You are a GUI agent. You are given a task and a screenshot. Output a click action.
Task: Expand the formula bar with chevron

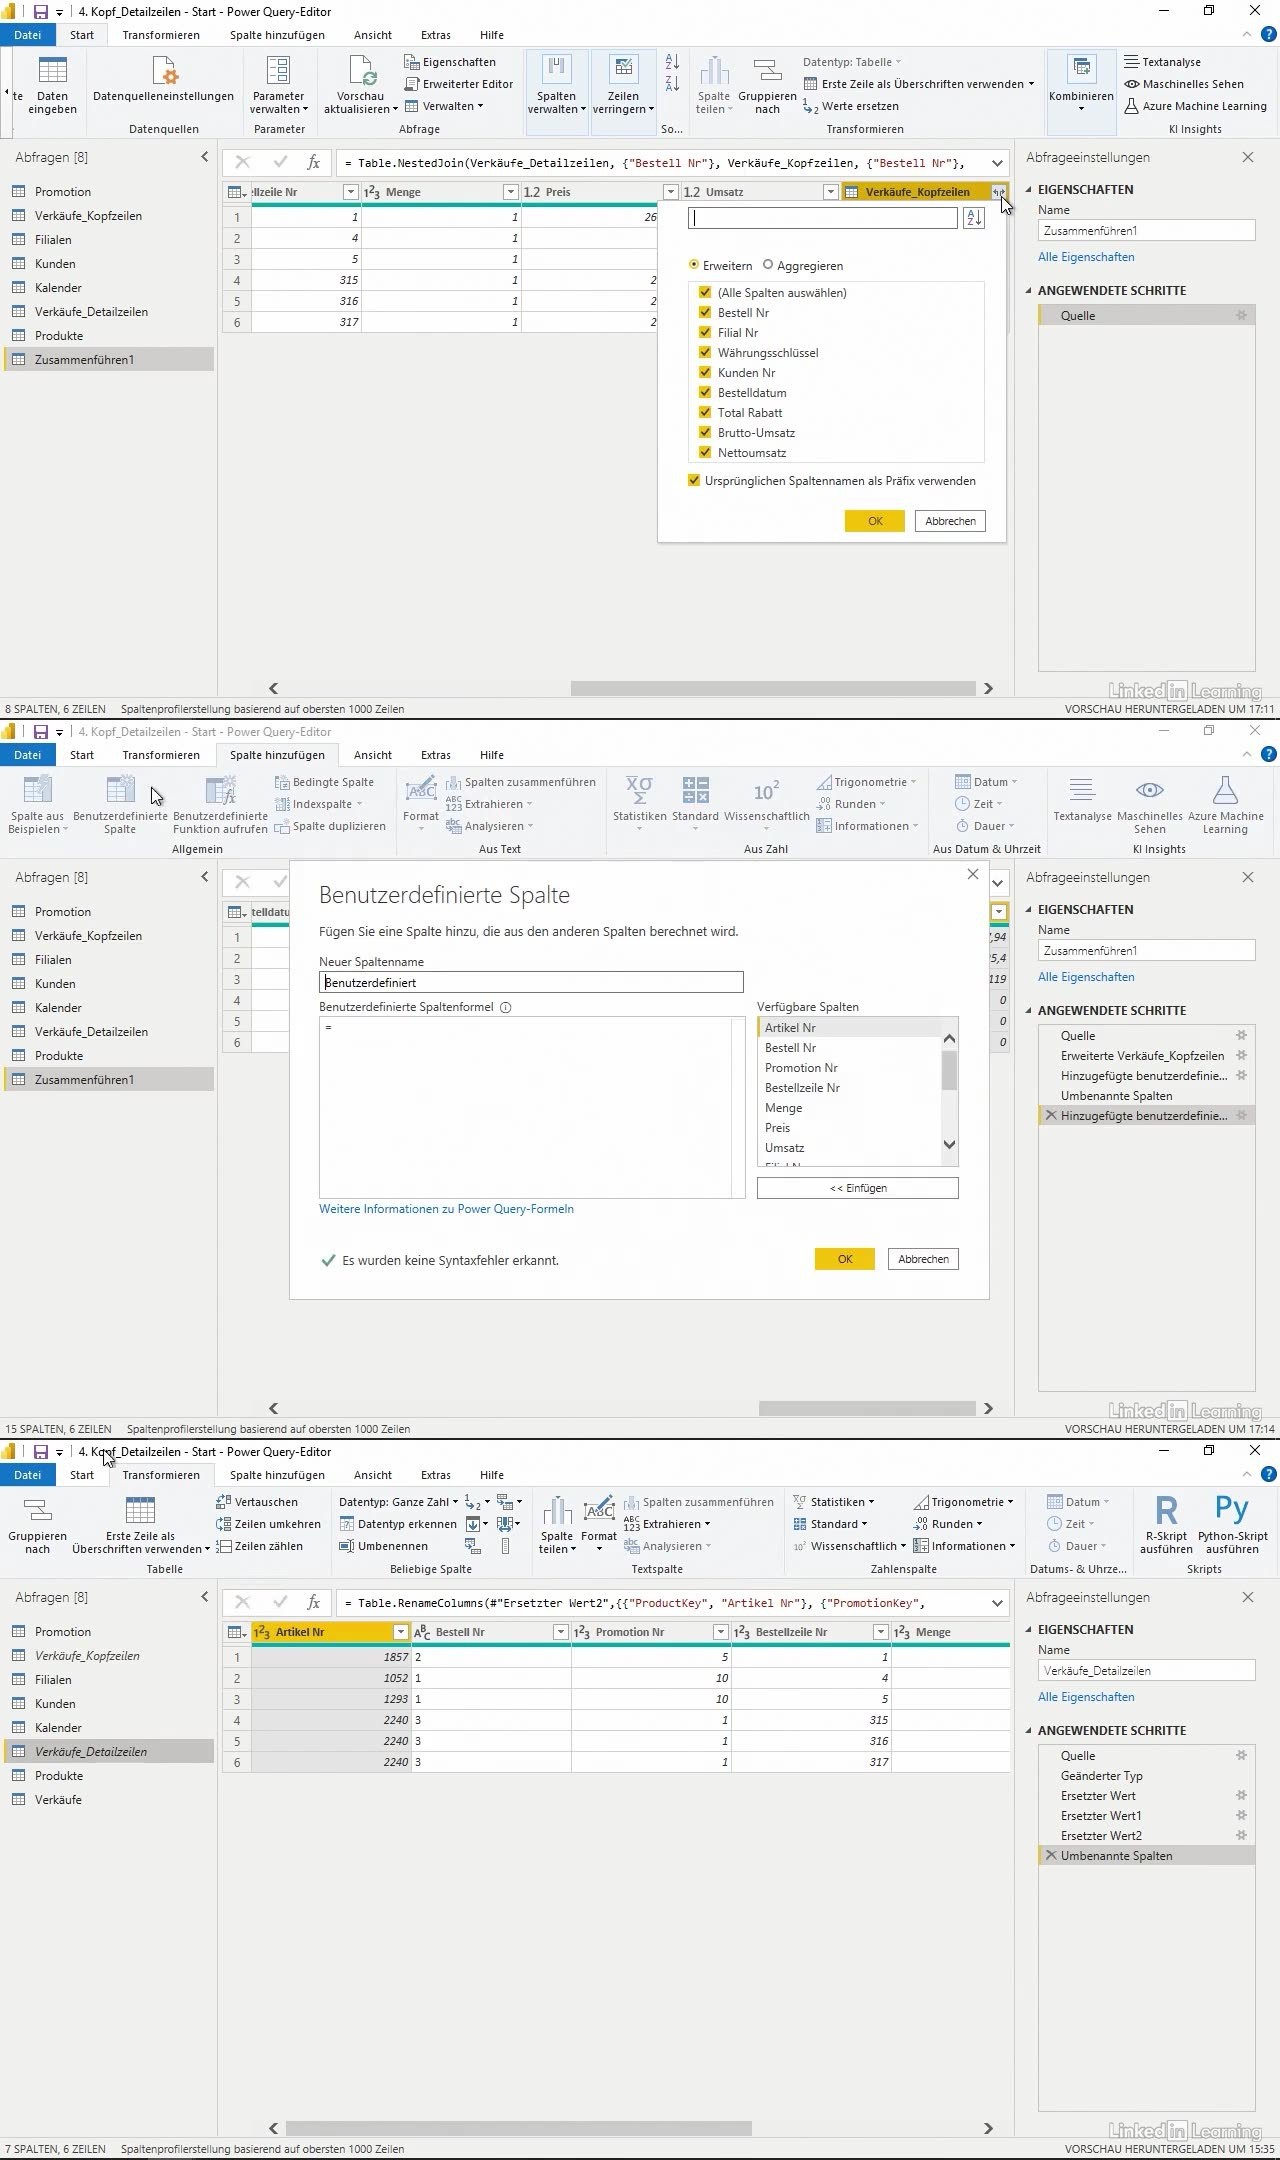[997, 163]
